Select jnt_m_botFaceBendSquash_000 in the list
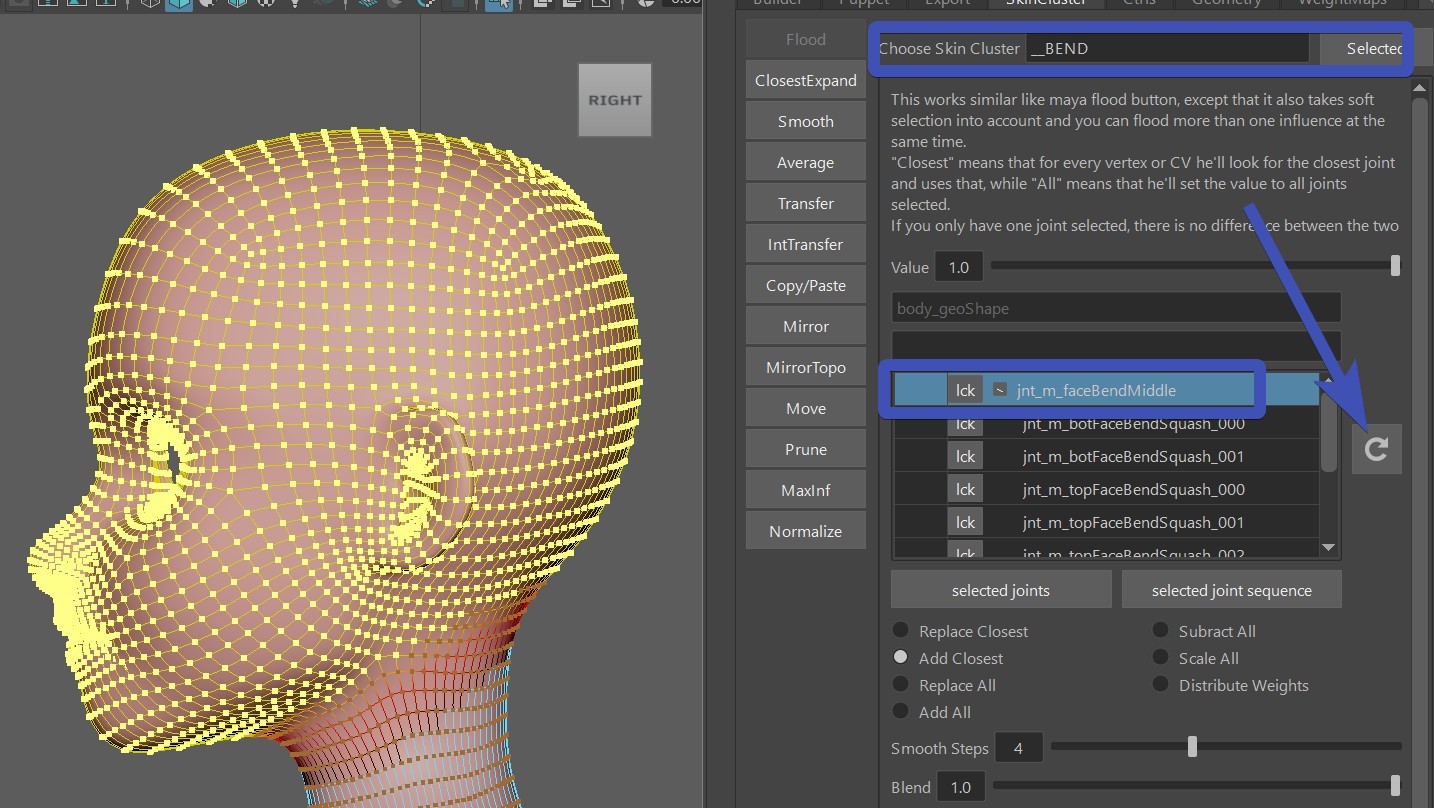Screen dimensions: 1434x808 pyautogui.click(x=1106, y=424)
